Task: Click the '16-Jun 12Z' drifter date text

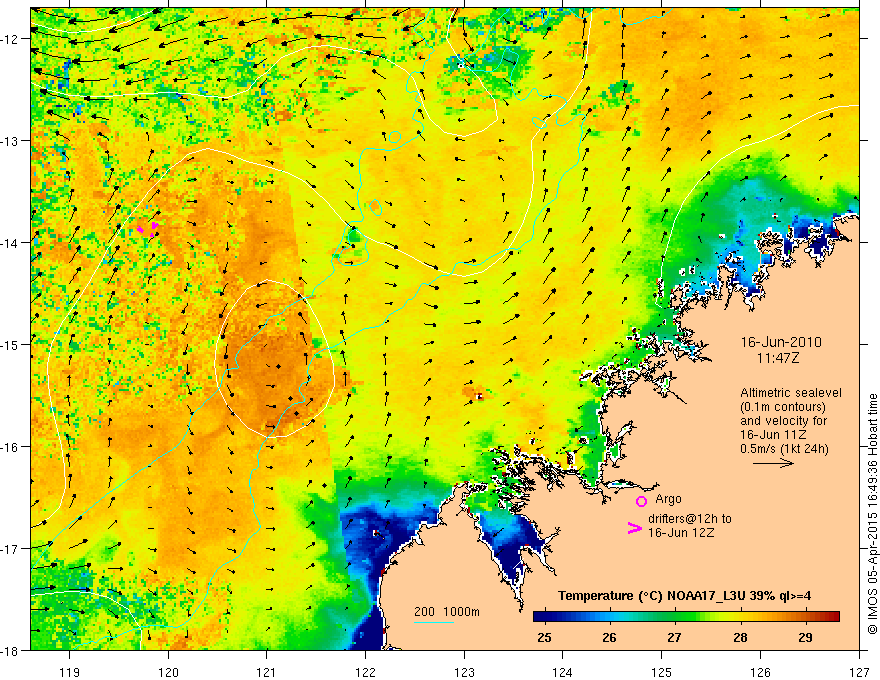Action: click(x=681, y=532)
